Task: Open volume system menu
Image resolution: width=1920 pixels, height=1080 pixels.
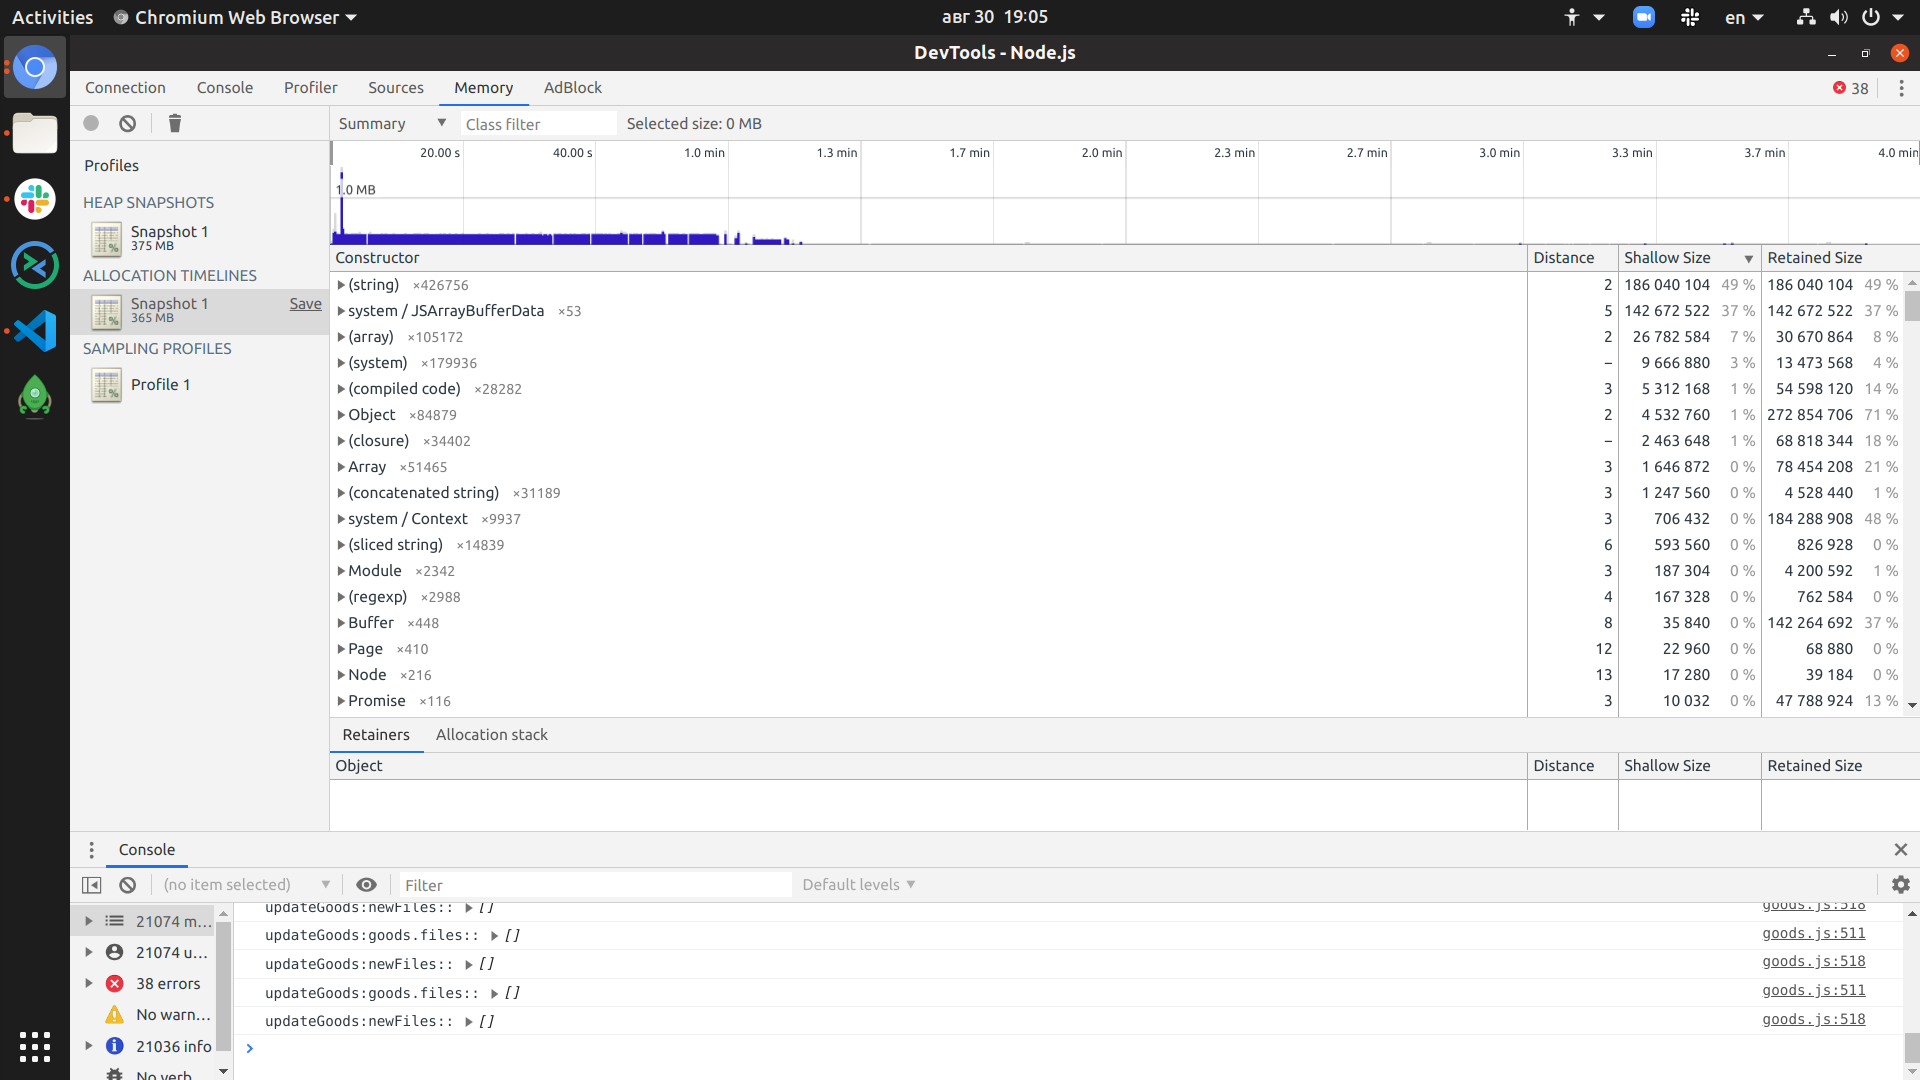Action: [x=1838, y=17]
